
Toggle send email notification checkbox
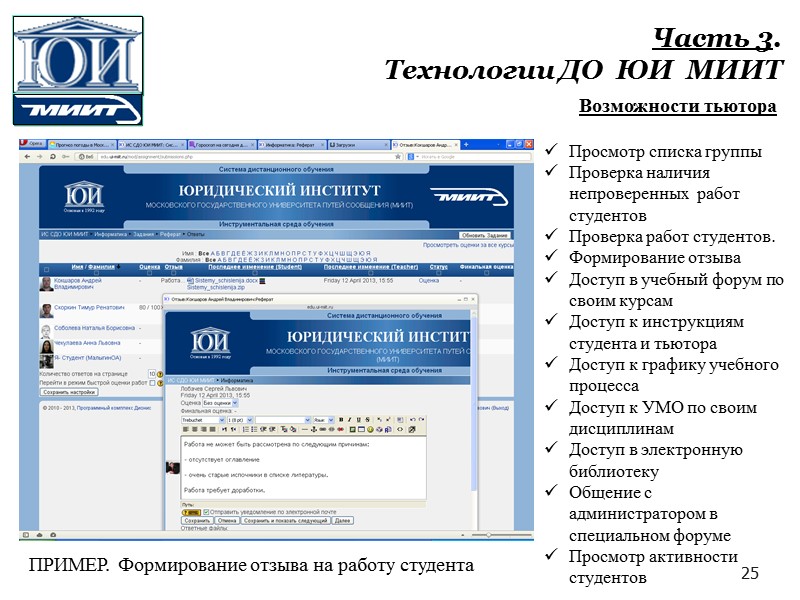click(x=206, y=512)
